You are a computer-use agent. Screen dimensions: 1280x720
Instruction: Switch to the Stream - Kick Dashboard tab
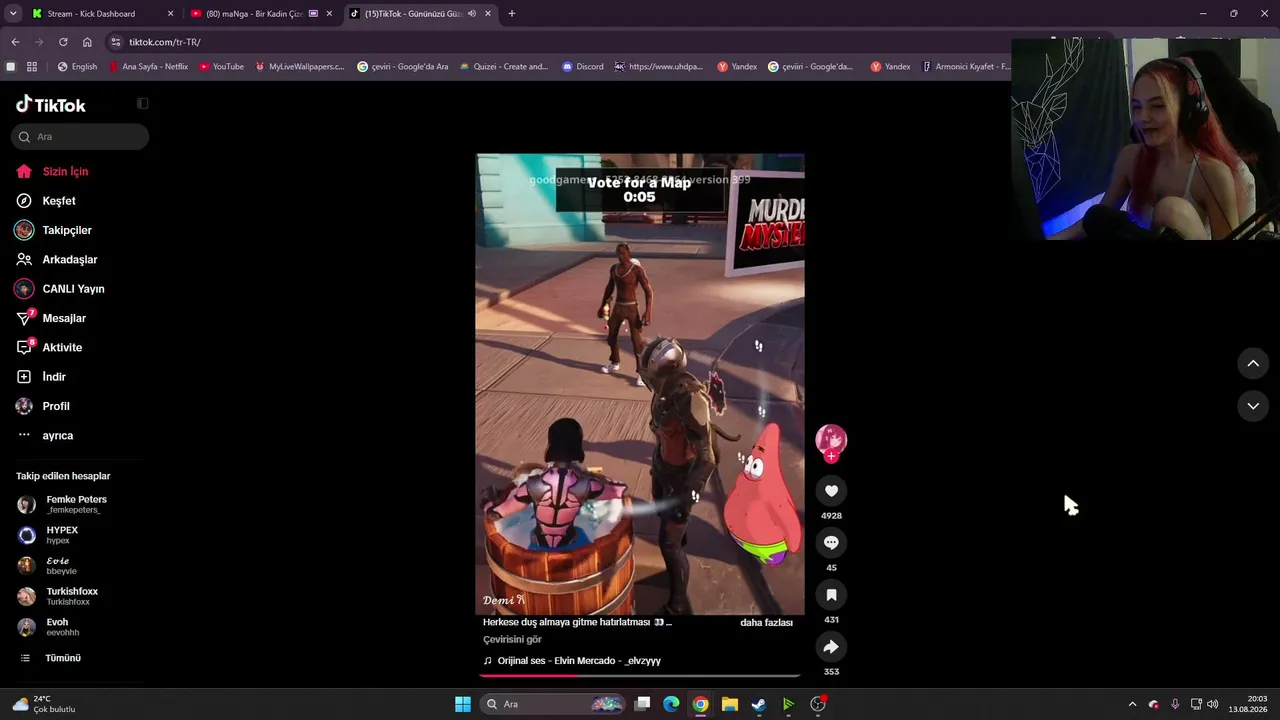[103, 14]
